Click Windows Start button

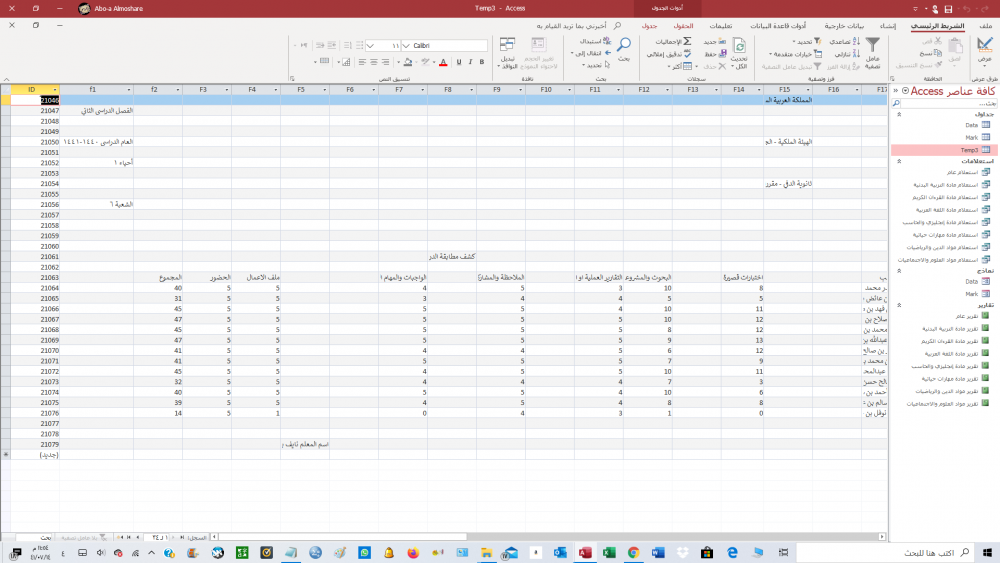(987, 552)
